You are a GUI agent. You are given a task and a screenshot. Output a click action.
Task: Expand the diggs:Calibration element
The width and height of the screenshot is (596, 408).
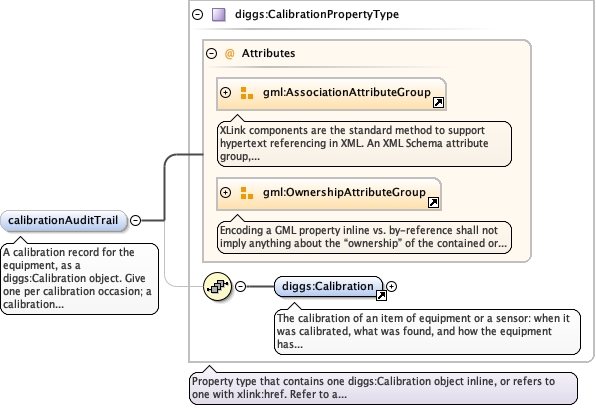pos(392,286)
